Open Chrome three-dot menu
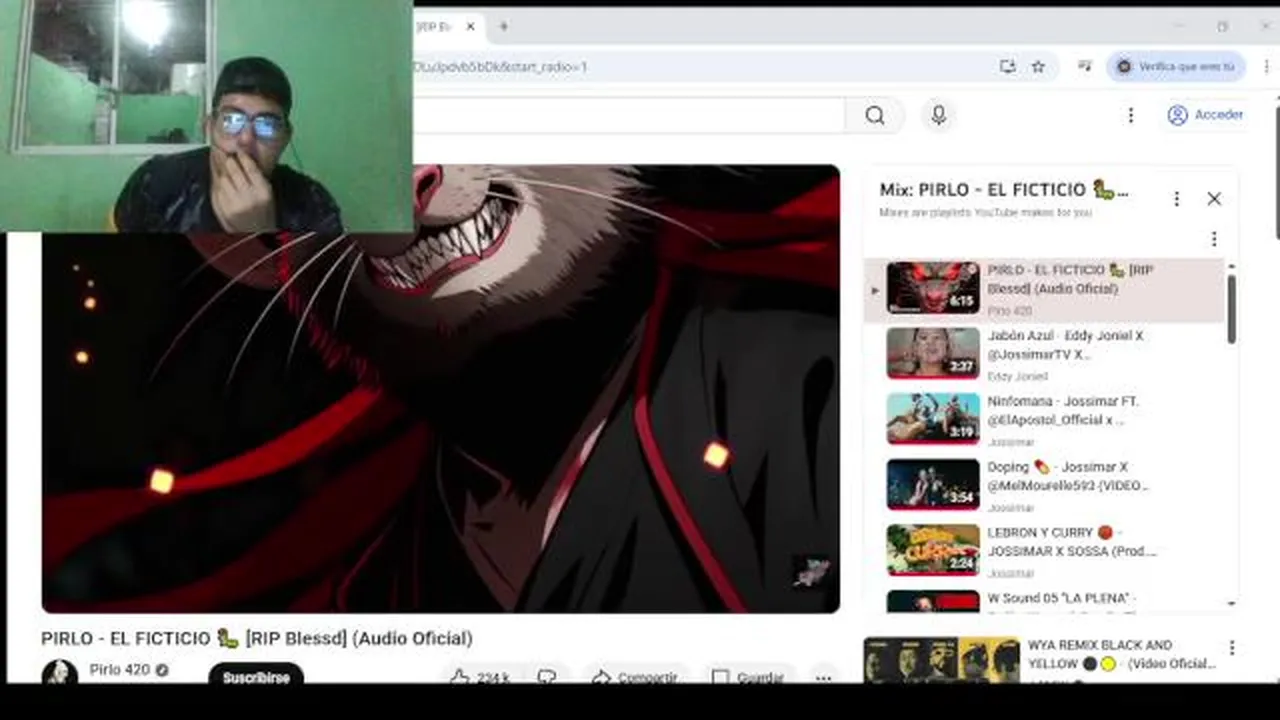 tap(1266, 67)
